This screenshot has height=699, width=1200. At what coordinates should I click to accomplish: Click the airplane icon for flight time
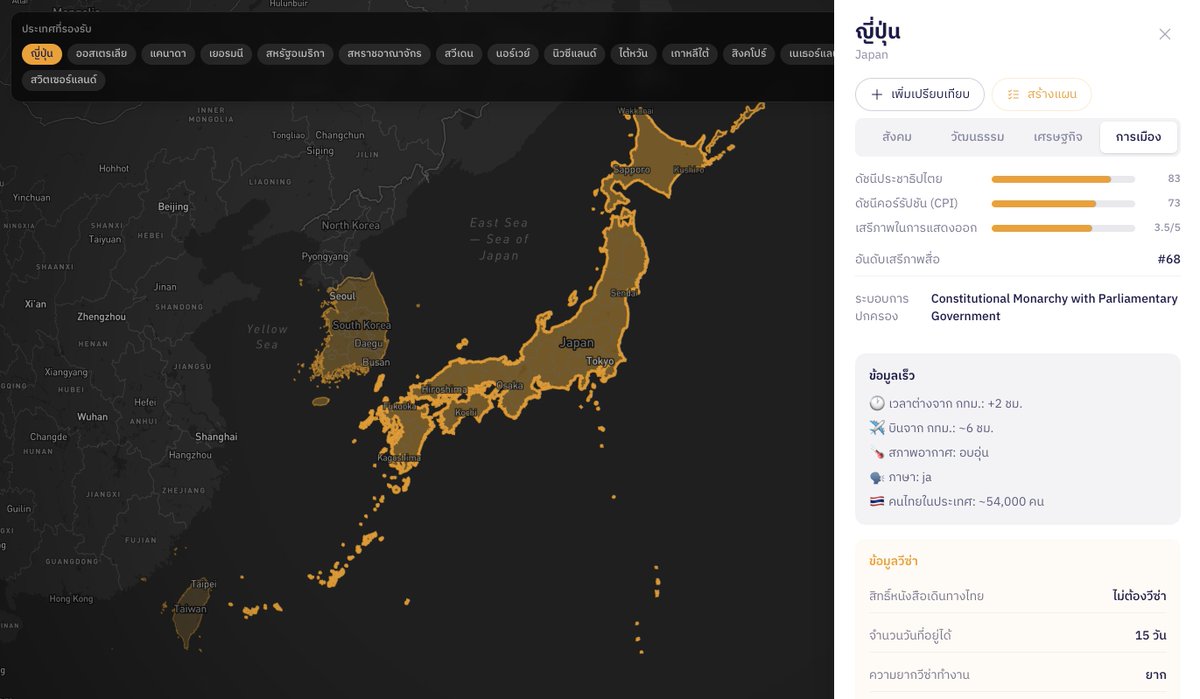pos(877,428)
